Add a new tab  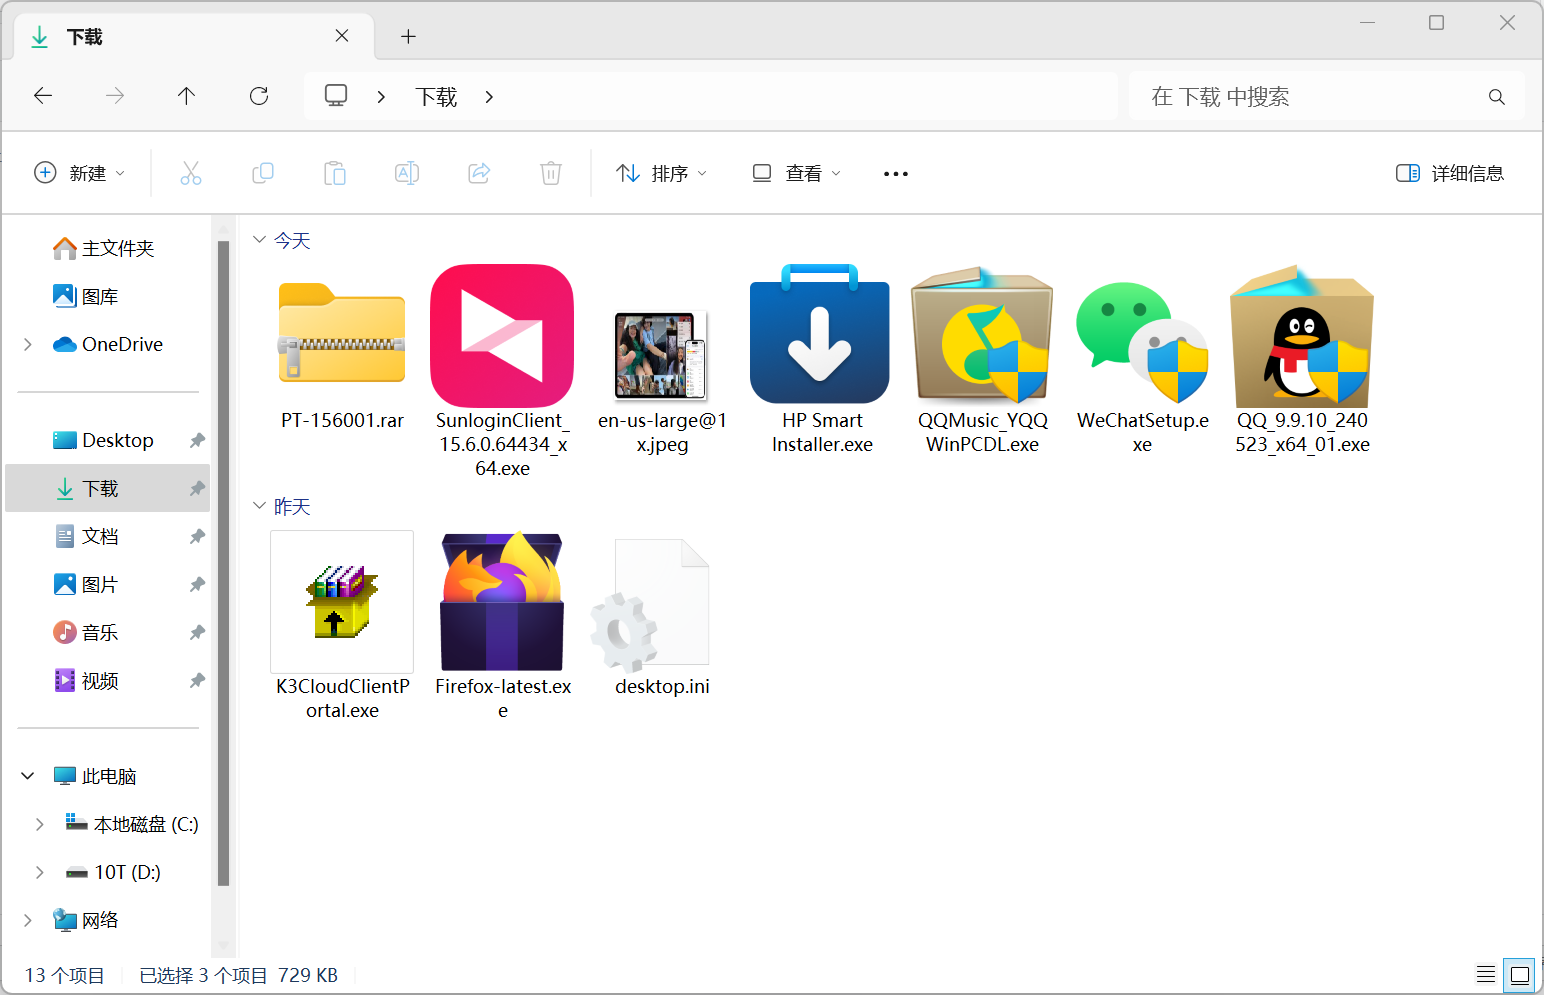coord(408,36)
